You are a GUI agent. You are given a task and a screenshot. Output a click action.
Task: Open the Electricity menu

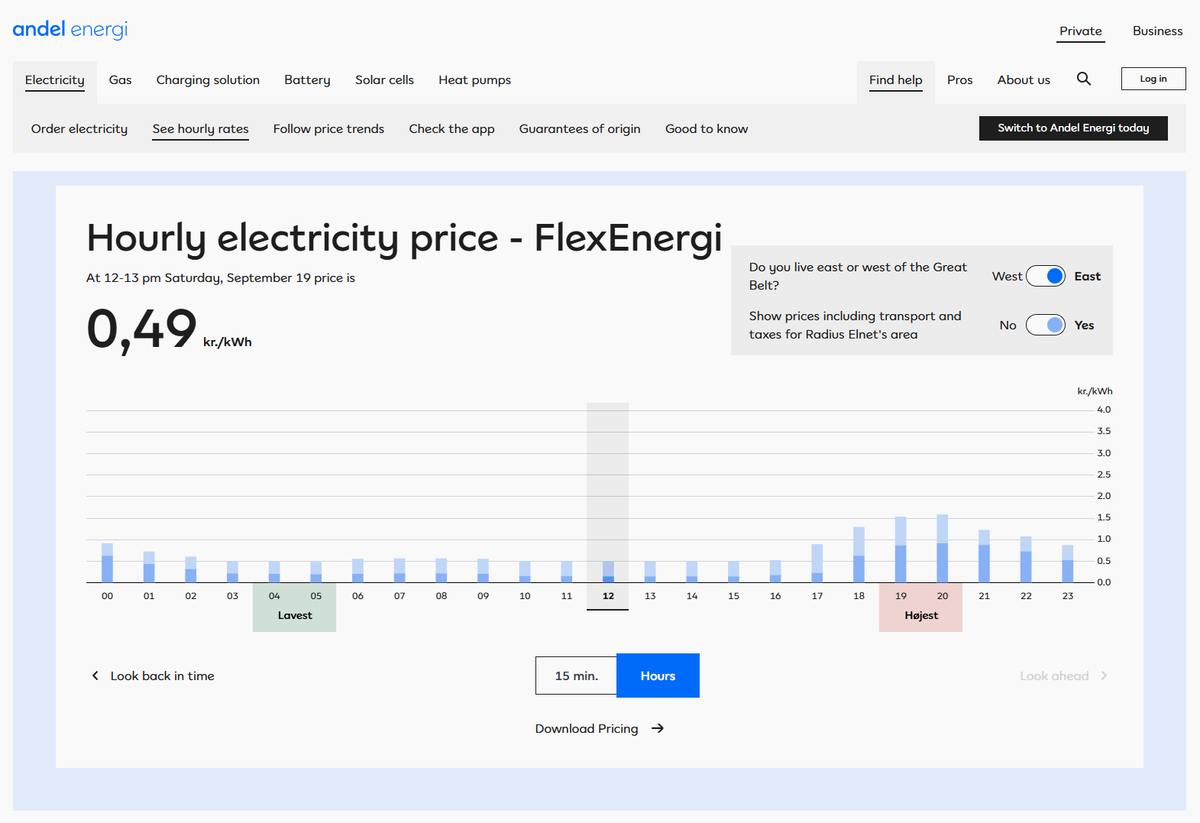point(55,80)
